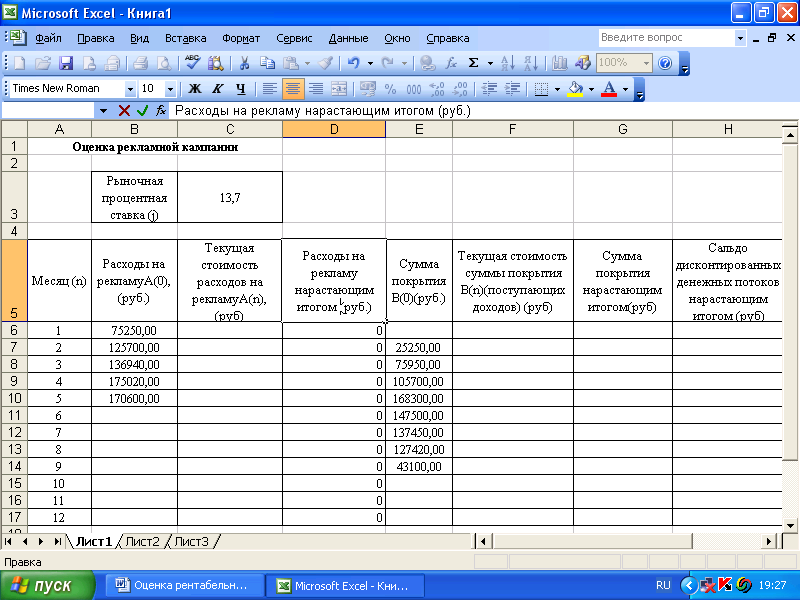Switch to Оценка рентабельн... taskbar window

tap(185, 585)
